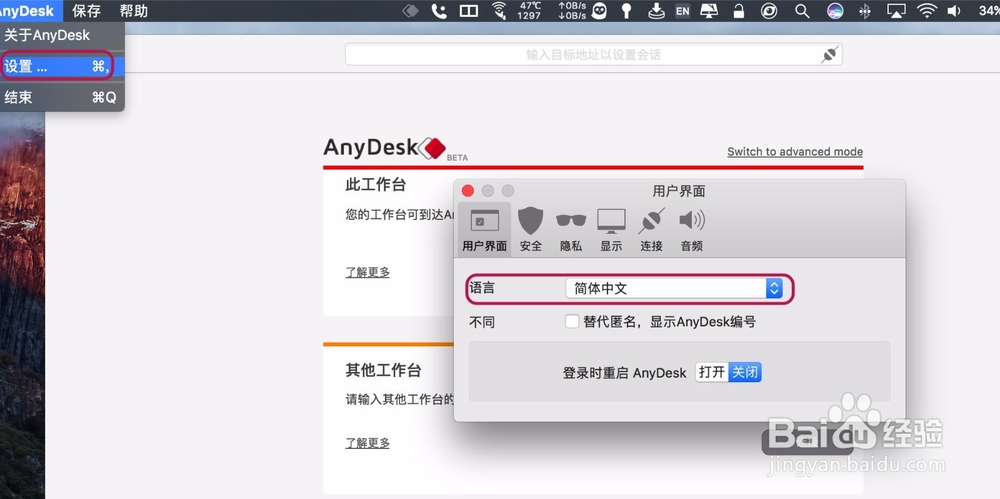The height and width of the screenshot is (499, 1000).
Task: Click the AnyDesk application menu title
Action: point(27,11)
